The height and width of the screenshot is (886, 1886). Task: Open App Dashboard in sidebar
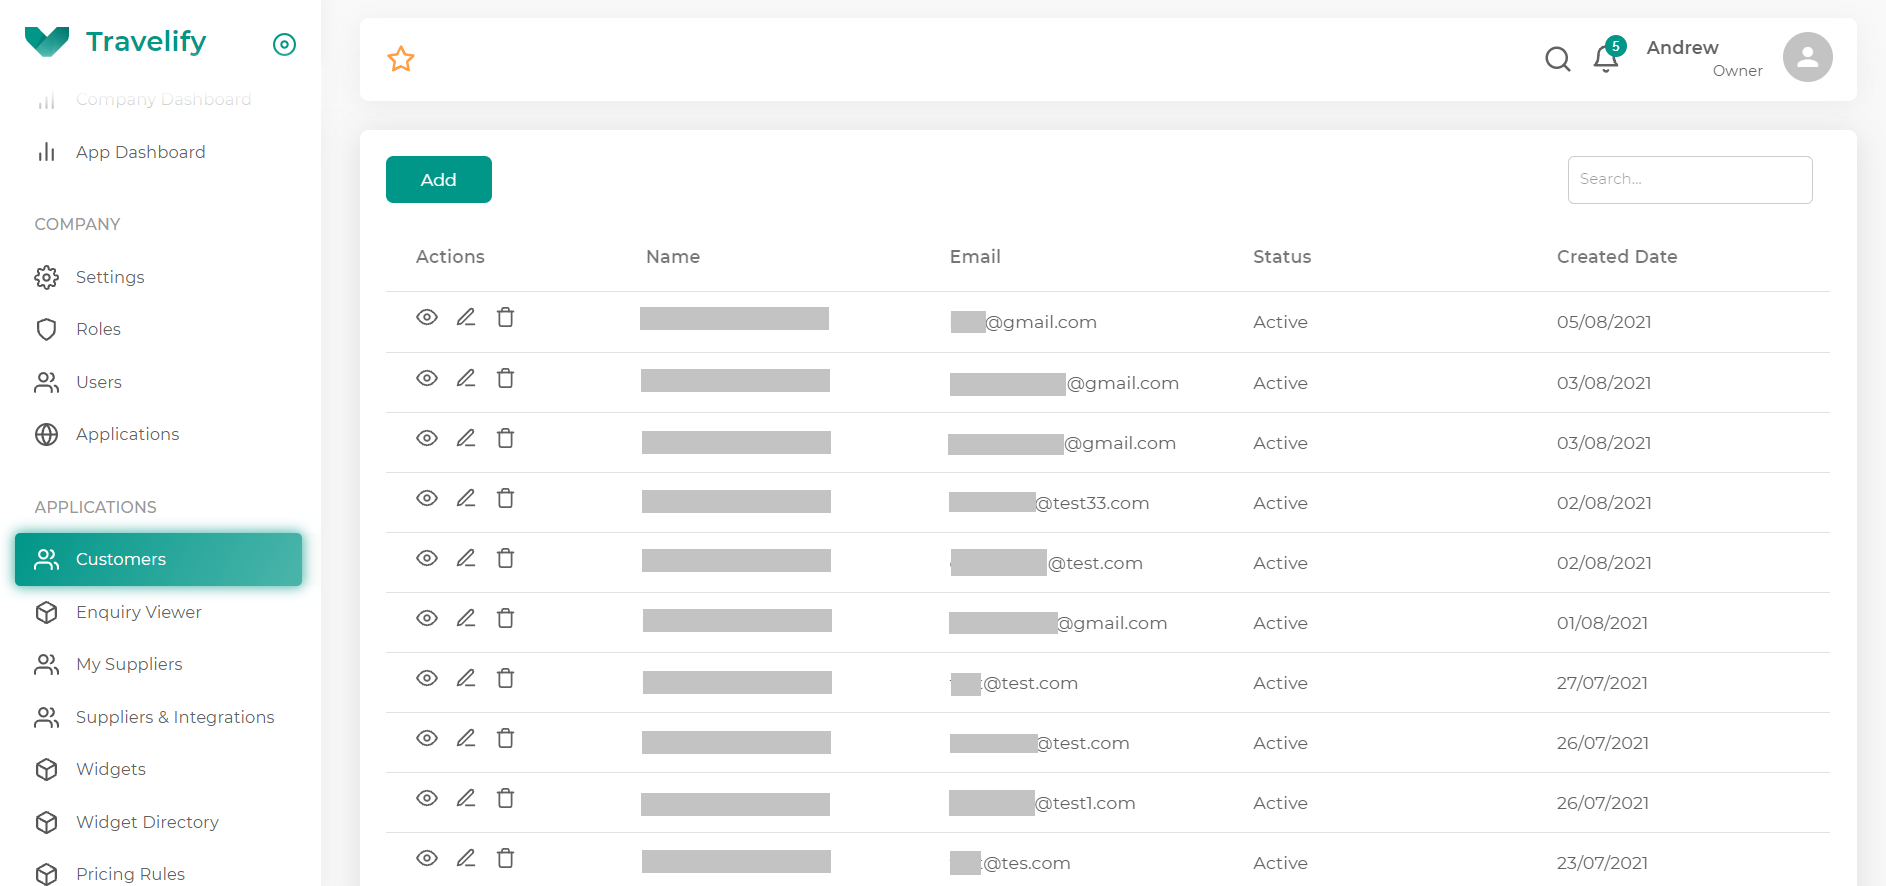point(141,152)
